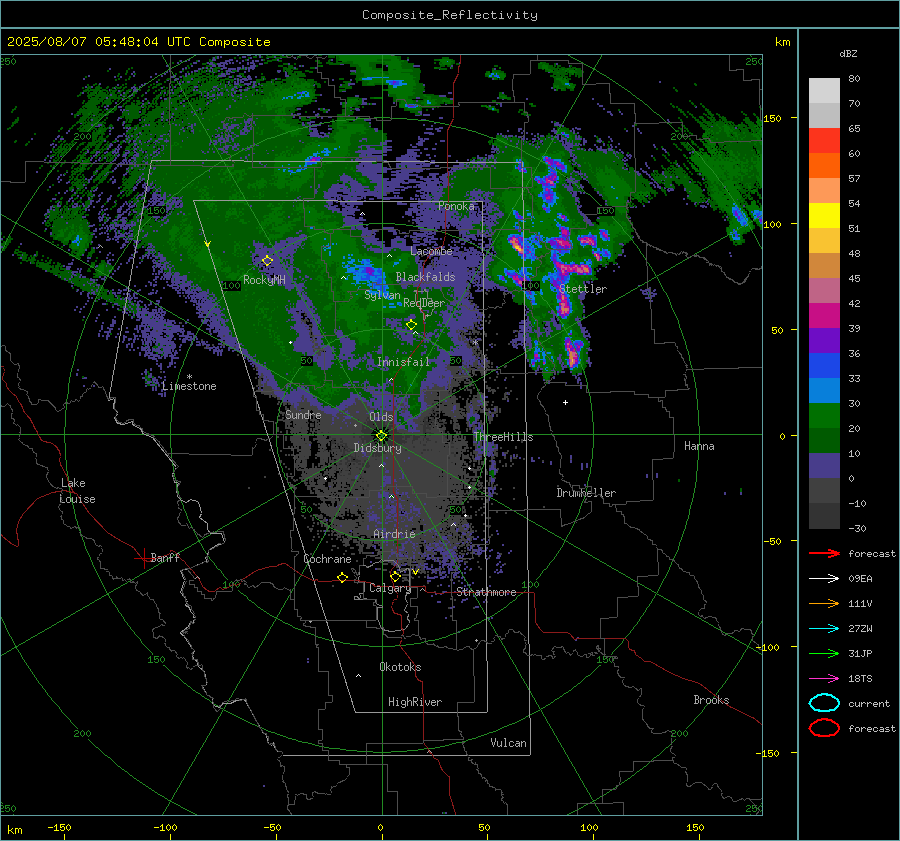The height and width of the screenshot is (841, 900).
Task: Click the yellow diamond marker above Calgary
Action: click(x=395, y=576)
